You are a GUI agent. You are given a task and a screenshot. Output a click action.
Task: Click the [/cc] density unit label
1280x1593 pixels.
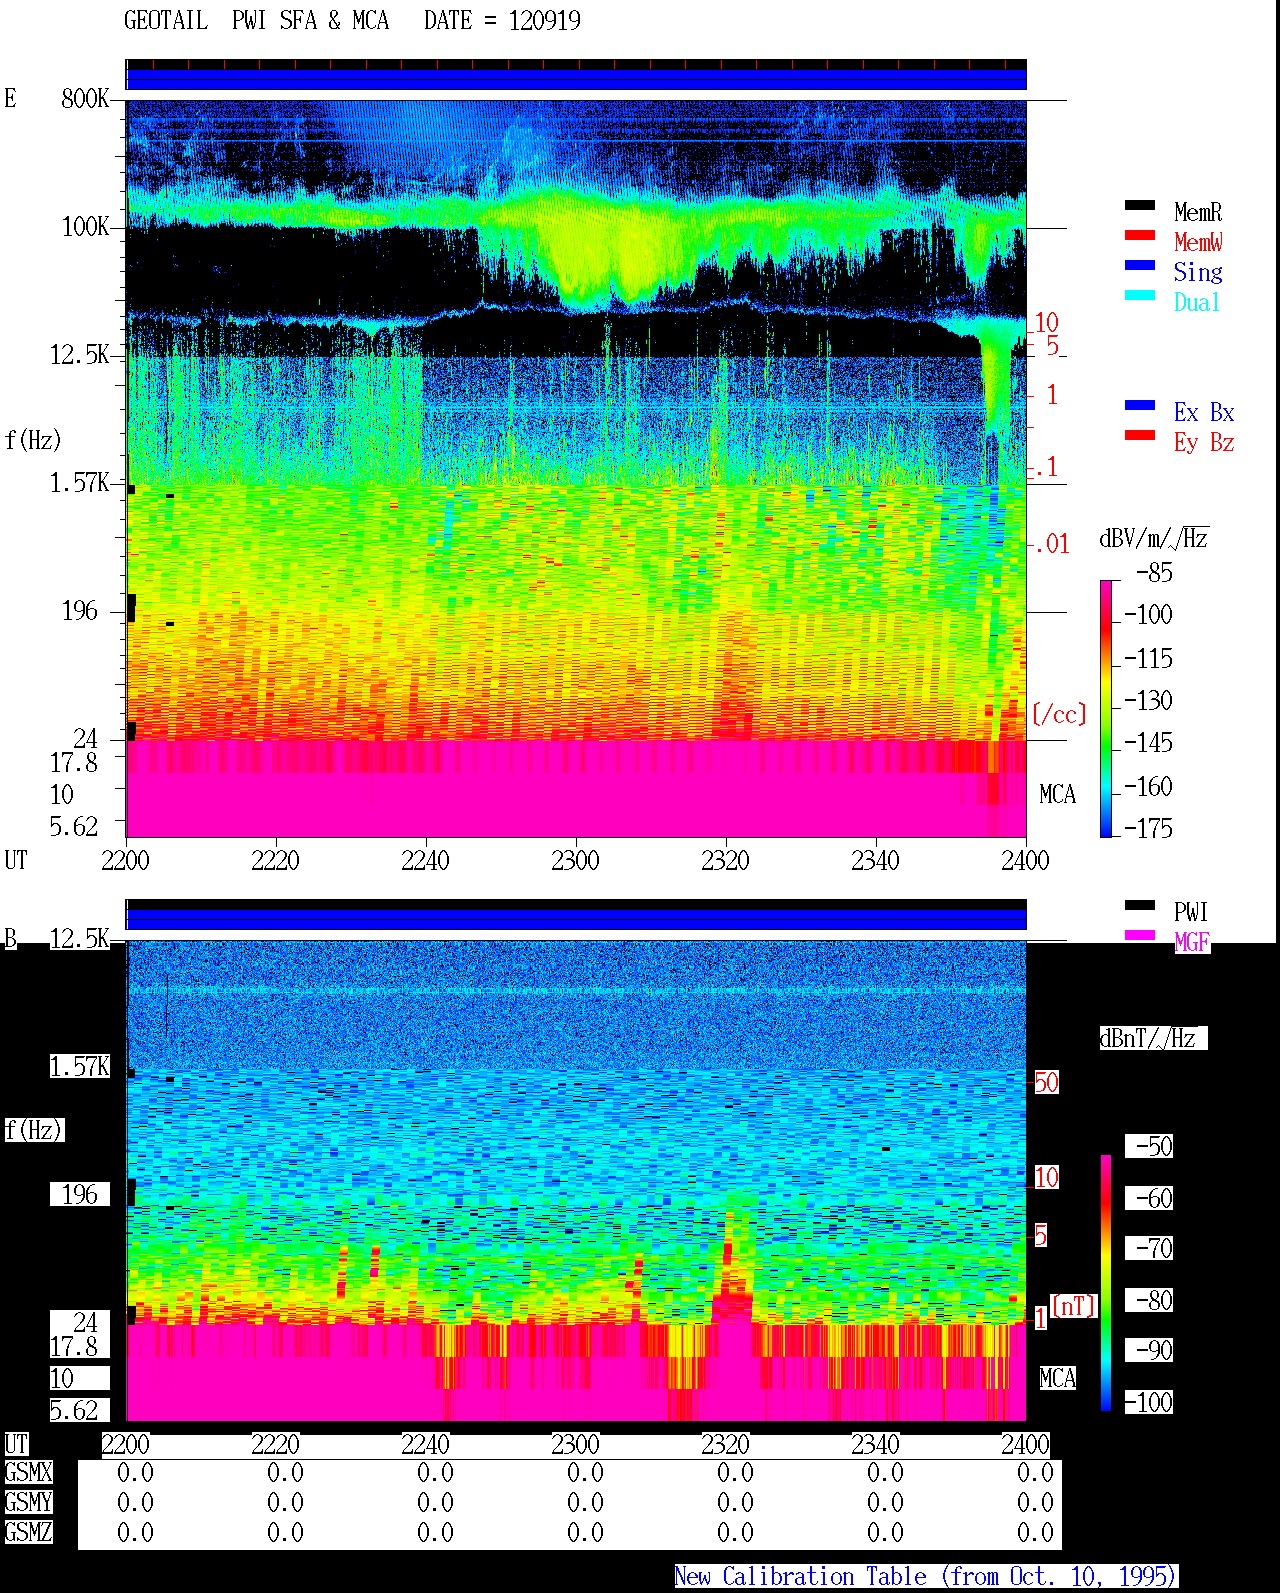1059,714
